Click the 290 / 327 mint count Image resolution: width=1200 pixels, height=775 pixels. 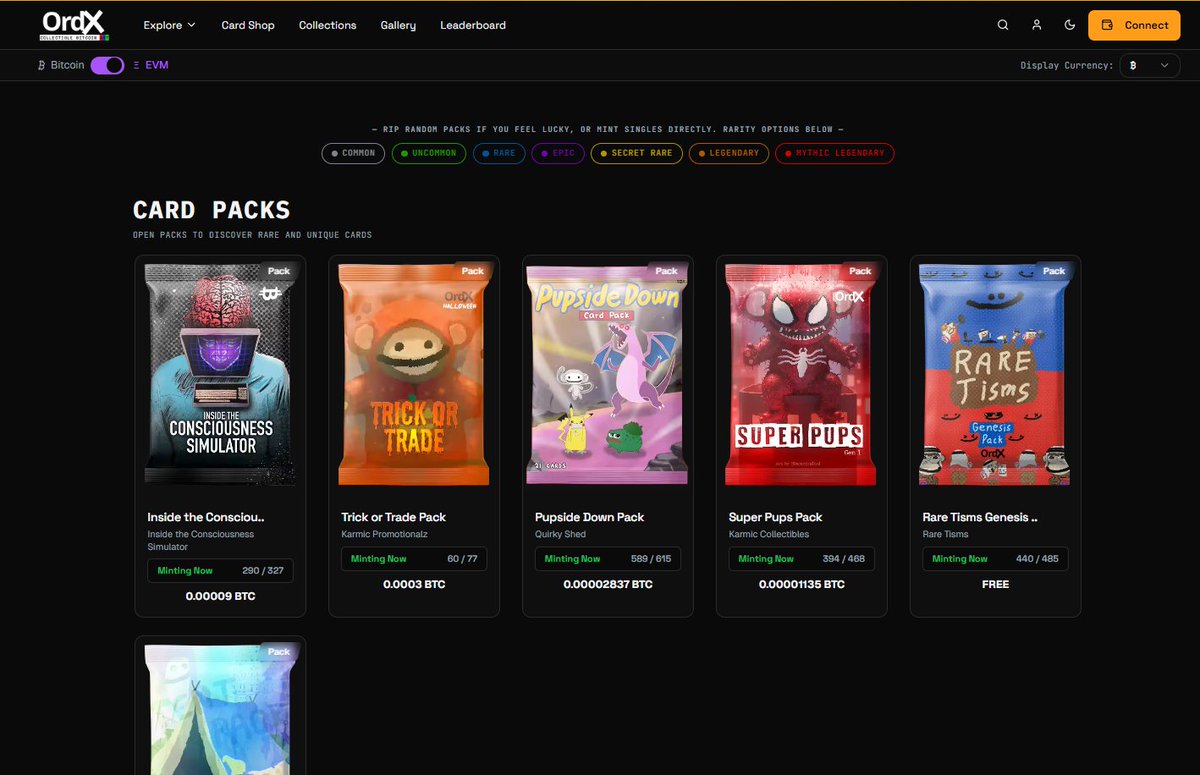pos(263,571)
